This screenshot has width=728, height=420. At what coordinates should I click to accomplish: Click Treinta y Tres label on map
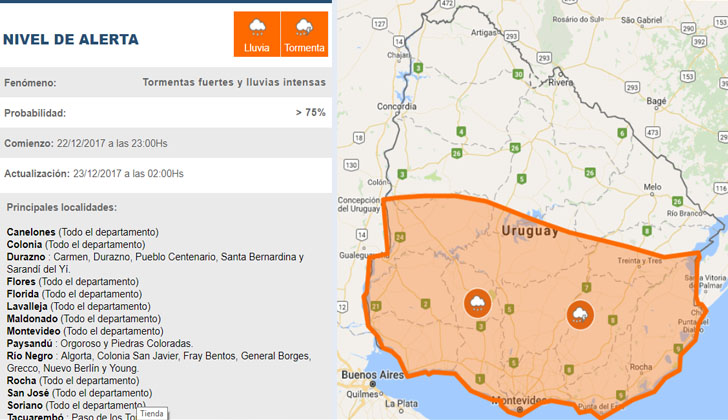(x=639, y=261)
